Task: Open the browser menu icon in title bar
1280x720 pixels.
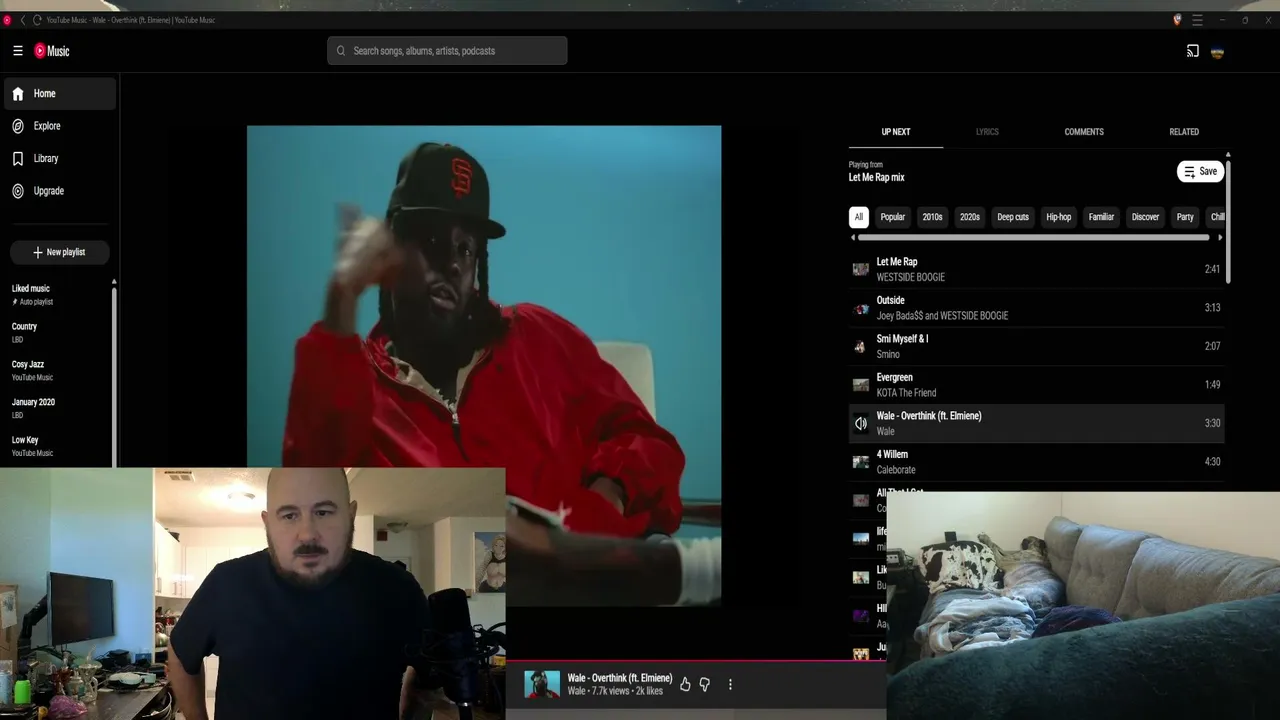Action: tap(1197, 20)
